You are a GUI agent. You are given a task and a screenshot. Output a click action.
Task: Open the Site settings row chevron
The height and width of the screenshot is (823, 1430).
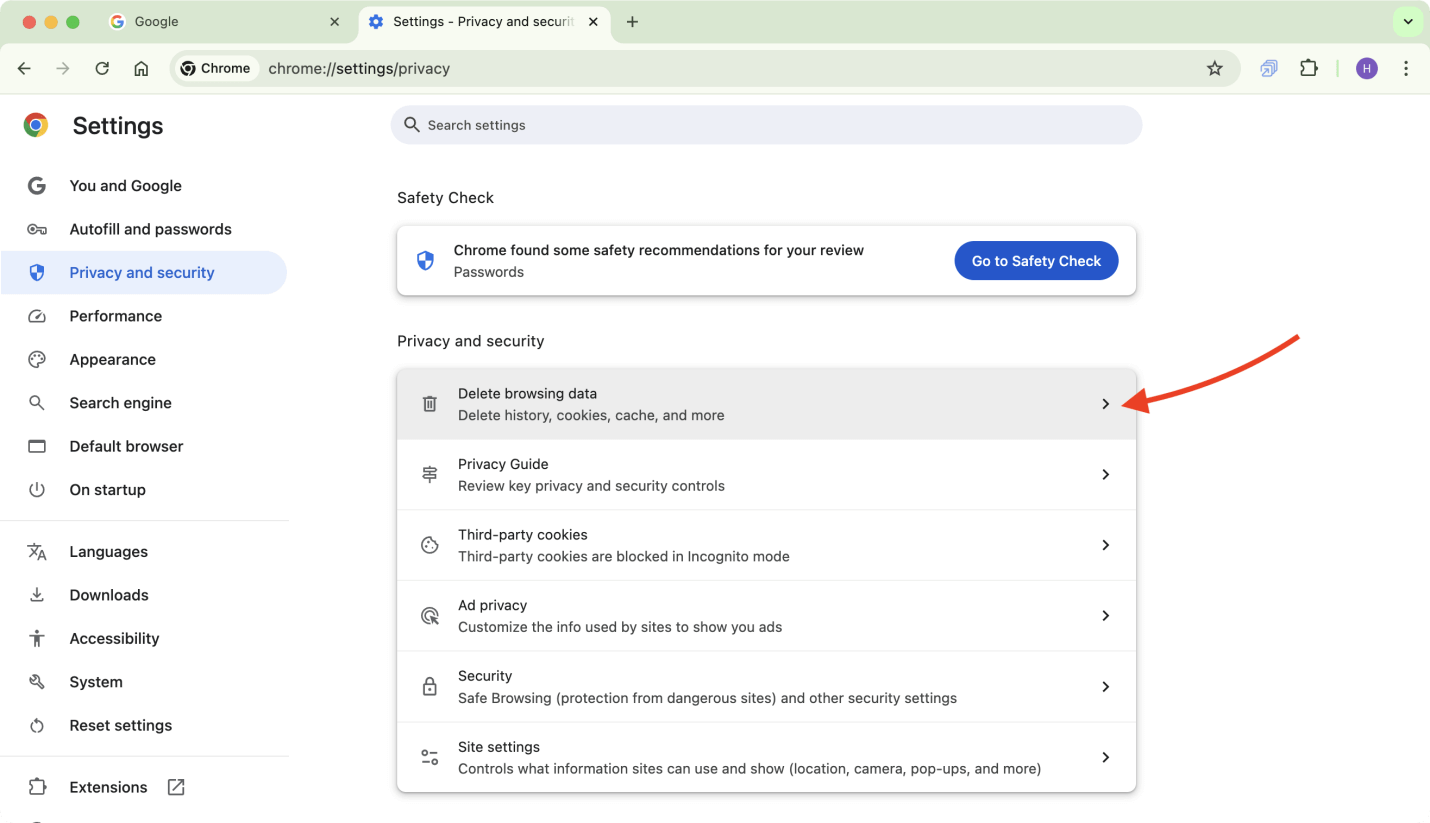pyautogui.click(x=1105, y=757)
